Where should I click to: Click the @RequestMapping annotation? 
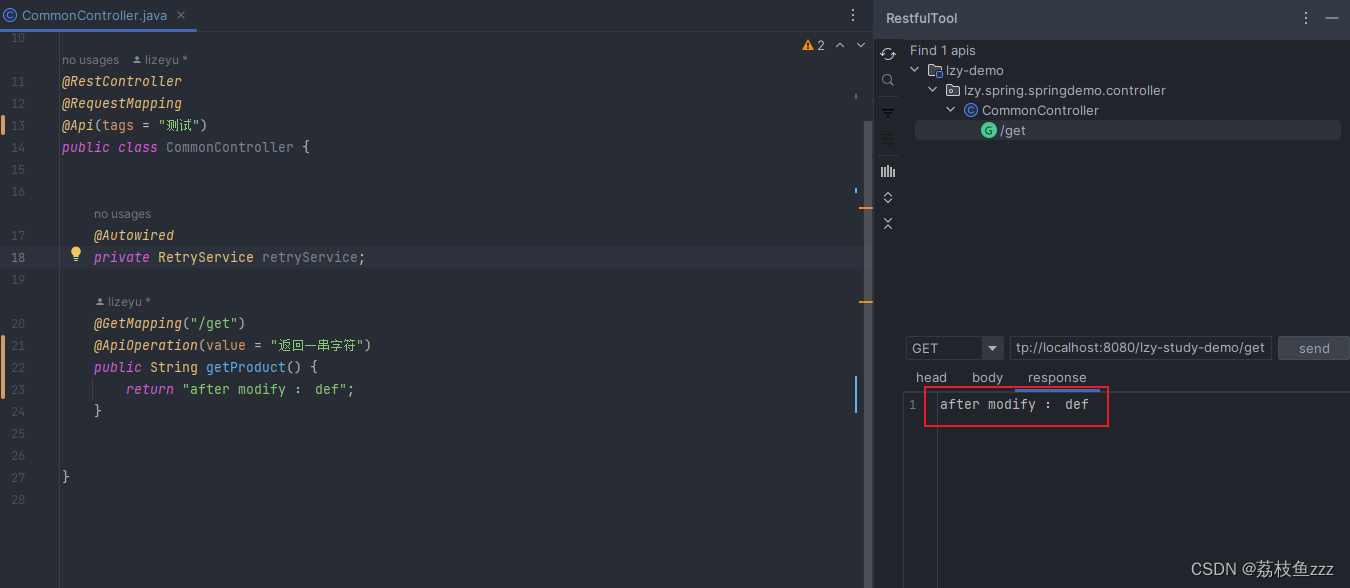click(122, 103)
